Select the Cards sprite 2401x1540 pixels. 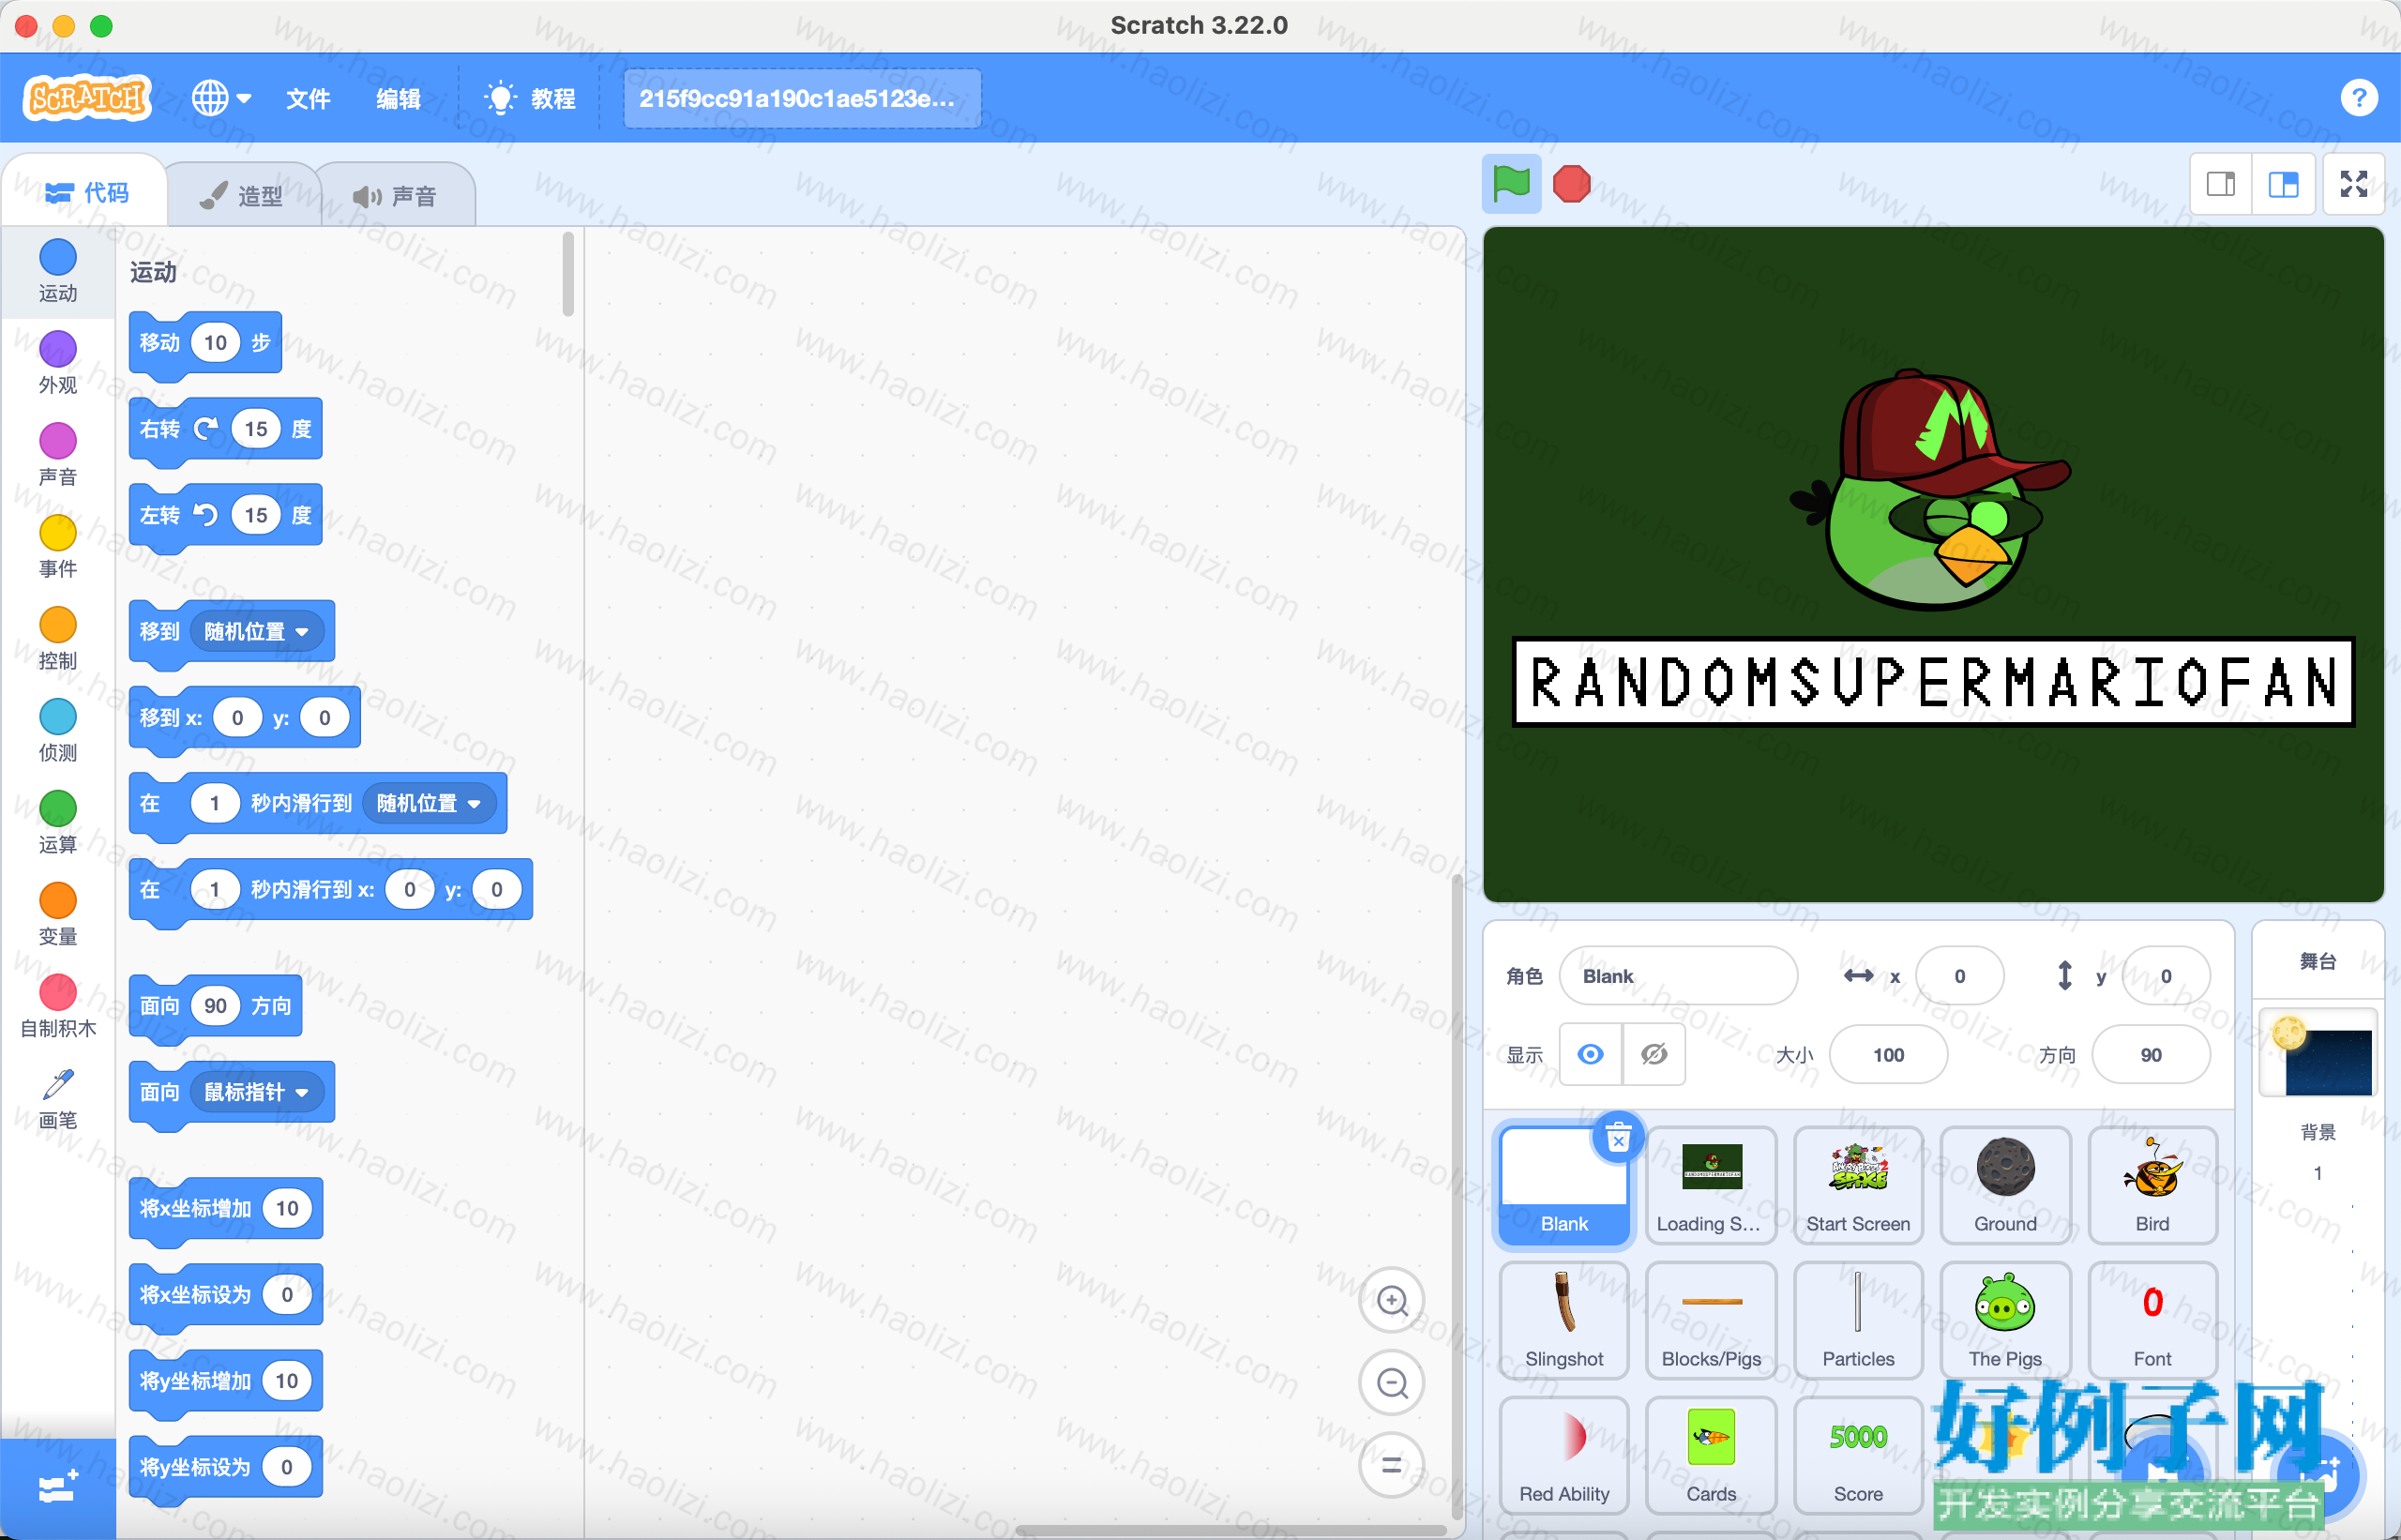(x=1711, y=1456)
